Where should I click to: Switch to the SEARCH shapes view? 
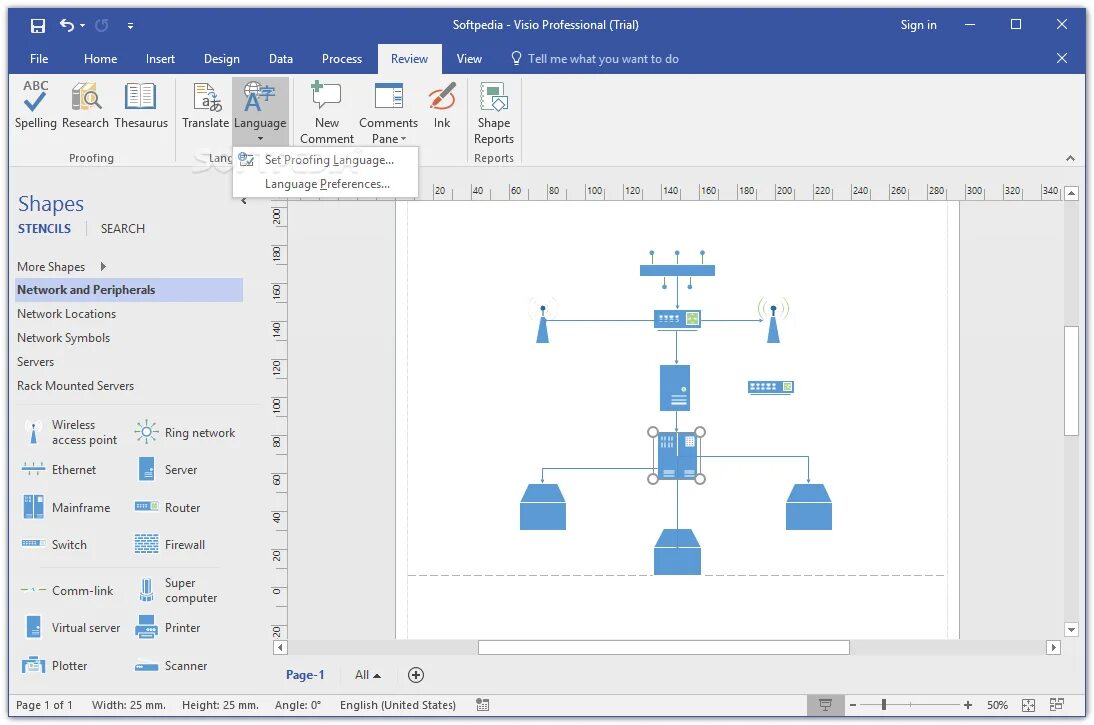point(123,229)
